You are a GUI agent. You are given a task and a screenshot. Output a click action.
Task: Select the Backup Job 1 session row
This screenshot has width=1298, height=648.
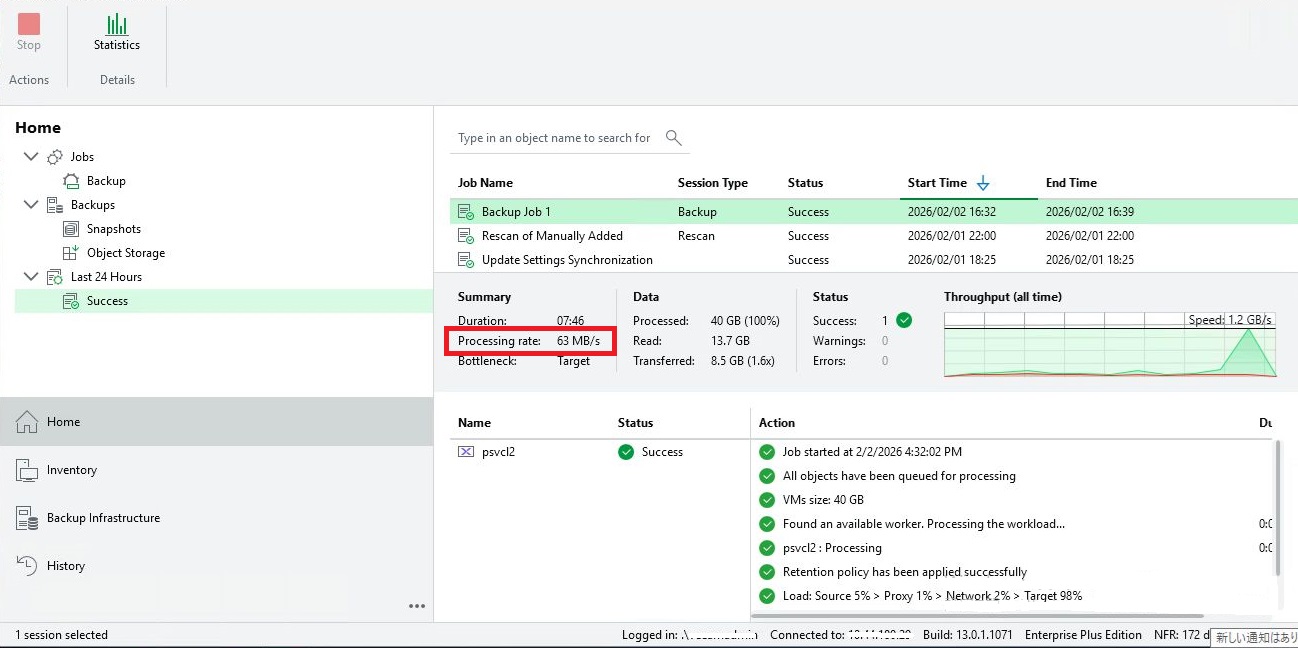(516, 212)
